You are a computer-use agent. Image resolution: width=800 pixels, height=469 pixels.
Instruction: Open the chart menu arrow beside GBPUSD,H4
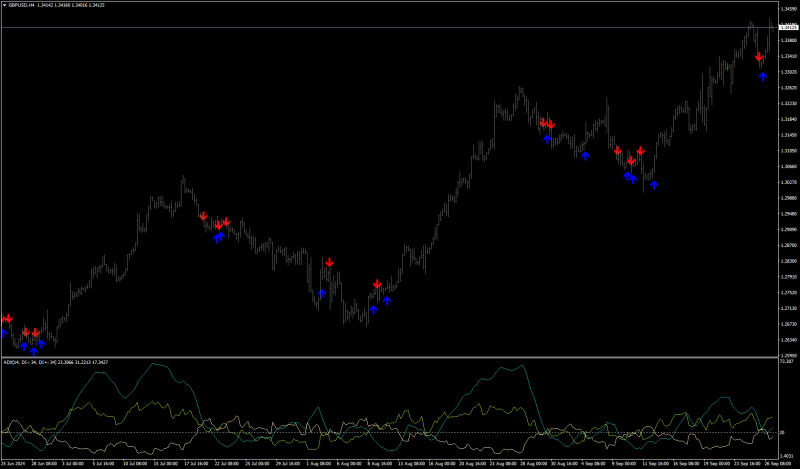click(5, 5)
